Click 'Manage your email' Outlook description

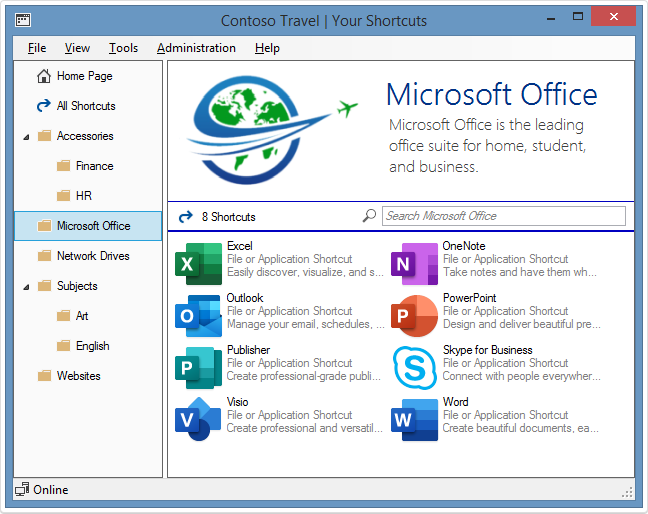pos(305,324)
